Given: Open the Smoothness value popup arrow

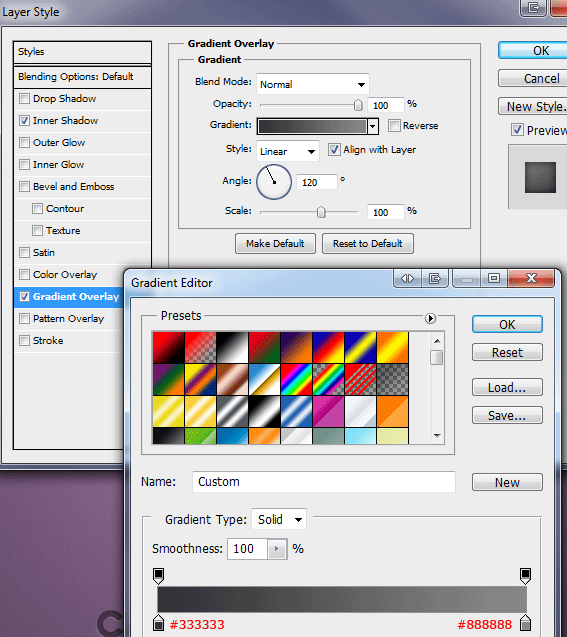Looking at the screenshot, I should tap(277, 549).
